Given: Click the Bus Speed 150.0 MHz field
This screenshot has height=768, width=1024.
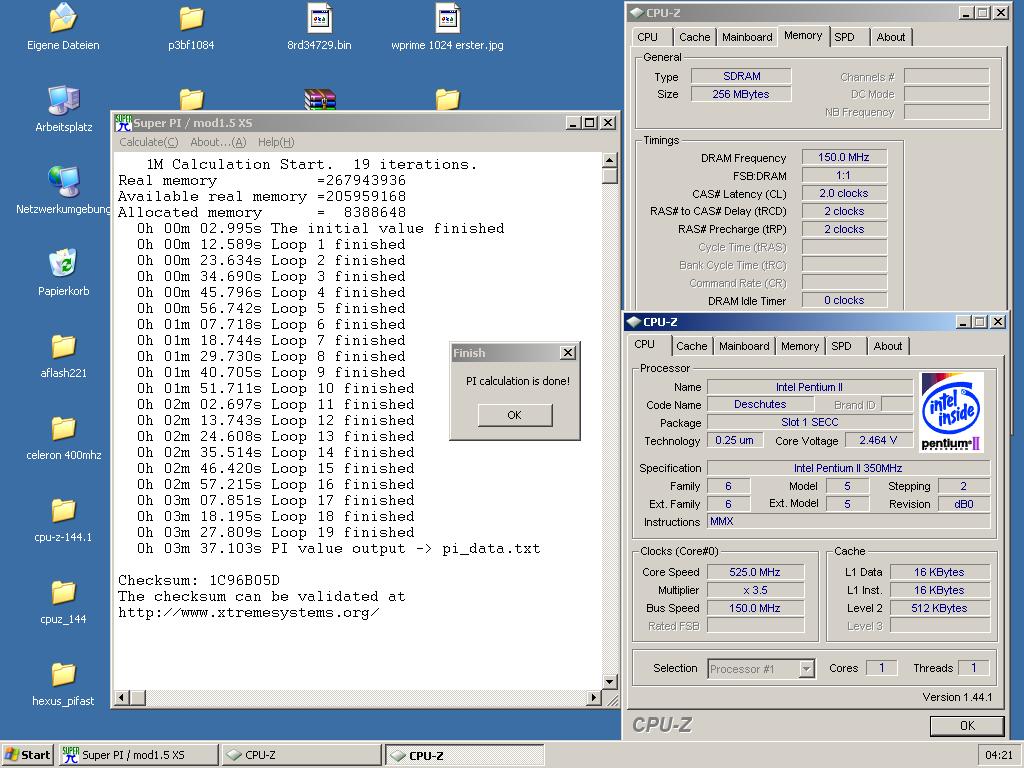Looking at the screenshot, I should tap(755, 608).
